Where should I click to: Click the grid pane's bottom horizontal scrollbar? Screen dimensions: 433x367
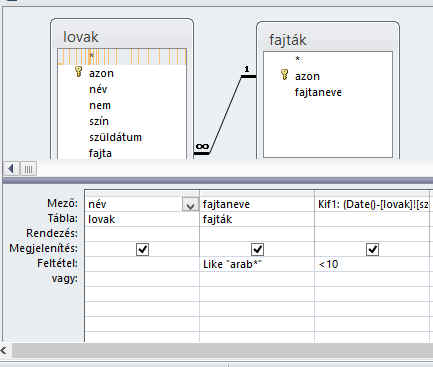tap(223, 350)
